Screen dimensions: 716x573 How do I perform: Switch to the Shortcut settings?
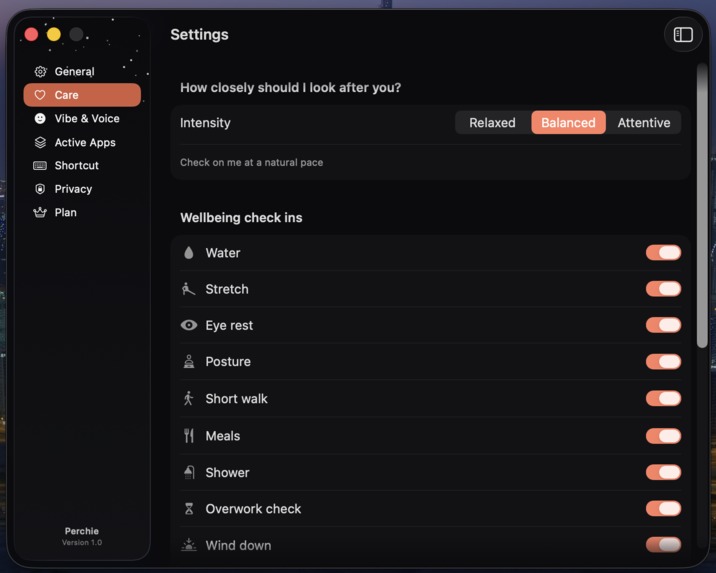click(x=82, y=165)
